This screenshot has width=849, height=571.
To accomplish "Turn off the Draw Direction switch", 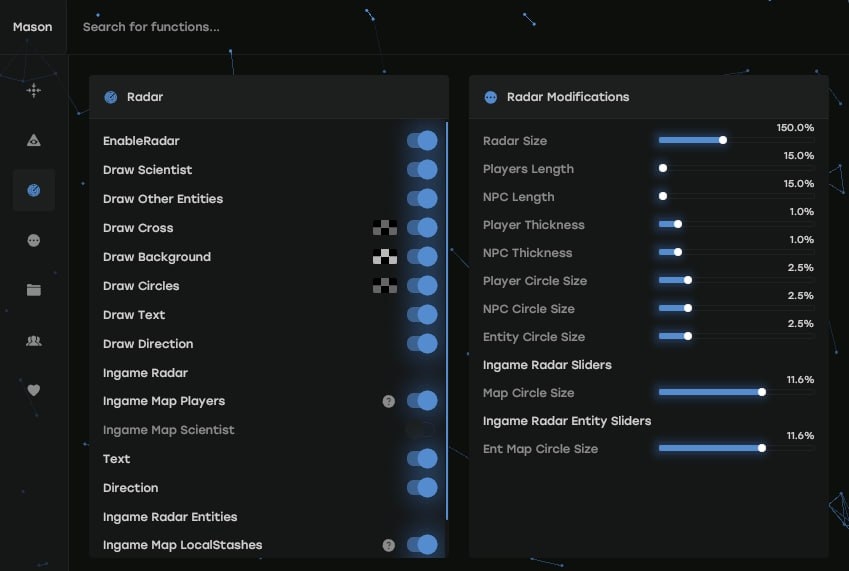I will [x=422, y=344].
